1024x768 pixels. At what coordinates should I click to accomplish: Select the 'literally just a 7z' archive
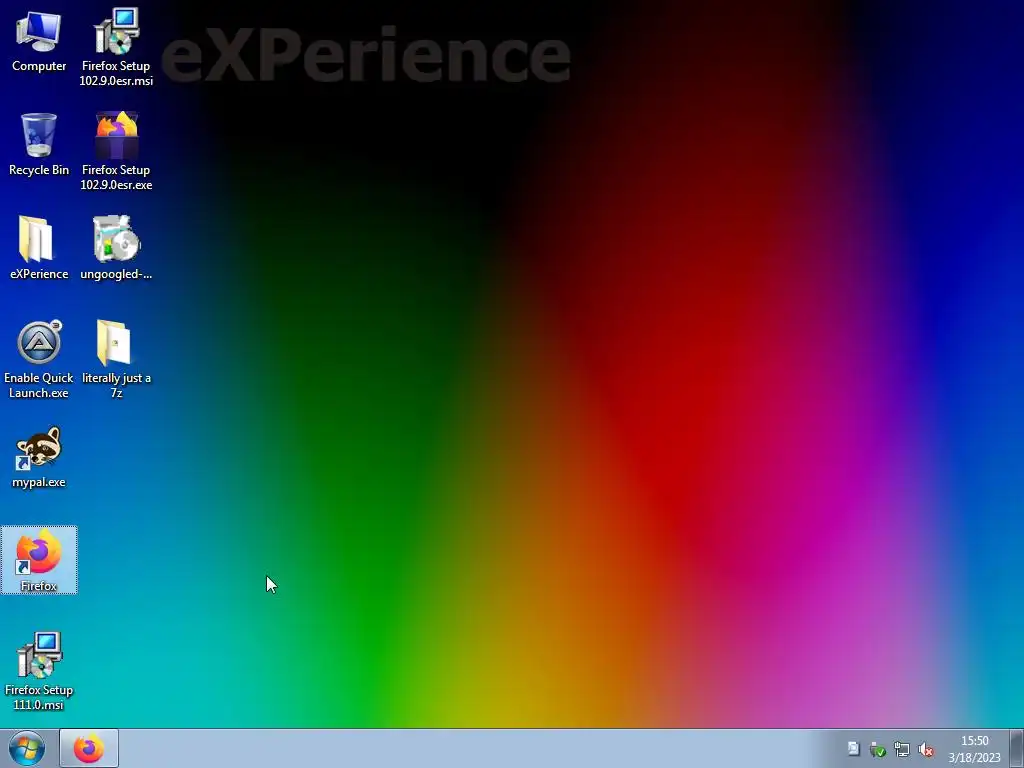116,359
